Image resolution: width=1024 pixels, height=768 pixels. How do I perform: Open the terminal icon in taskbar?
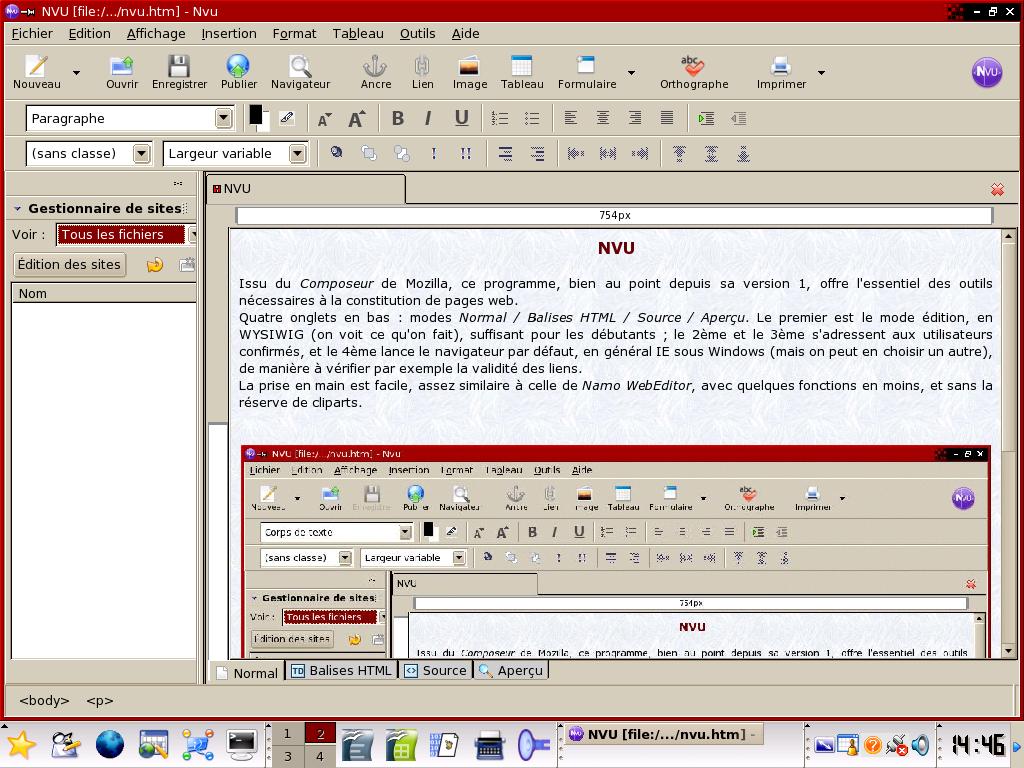click(x=242, y=744)
